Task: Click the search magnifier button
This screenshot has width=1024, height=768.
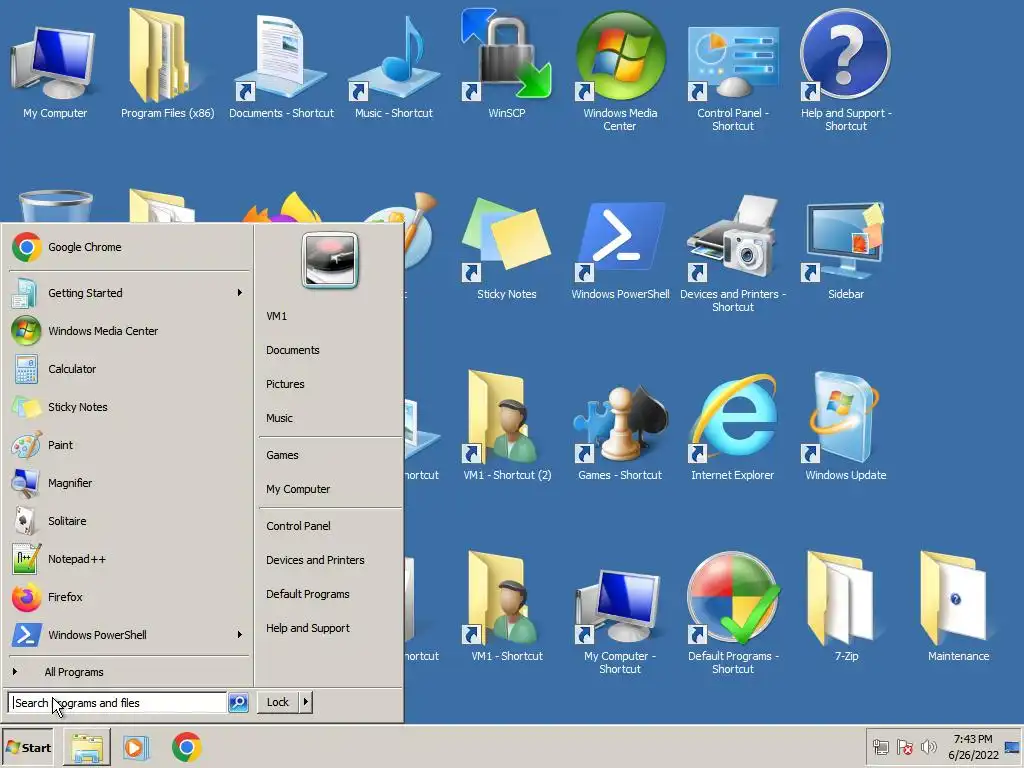Action: 238,703
